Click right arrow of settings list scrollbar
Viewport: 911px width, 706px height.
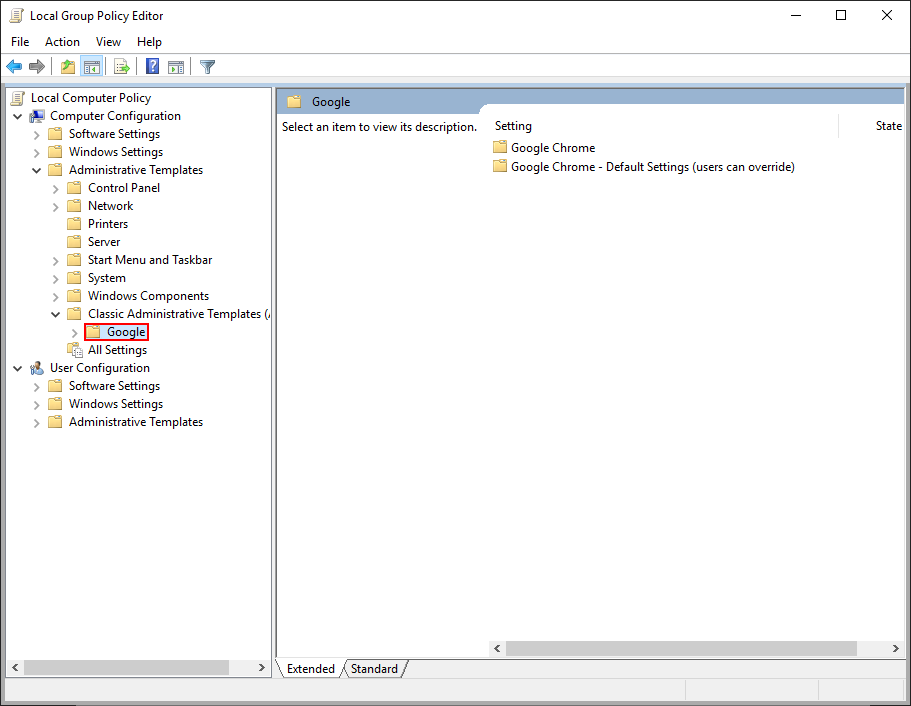pyautogui.click(x=896, y=648)
